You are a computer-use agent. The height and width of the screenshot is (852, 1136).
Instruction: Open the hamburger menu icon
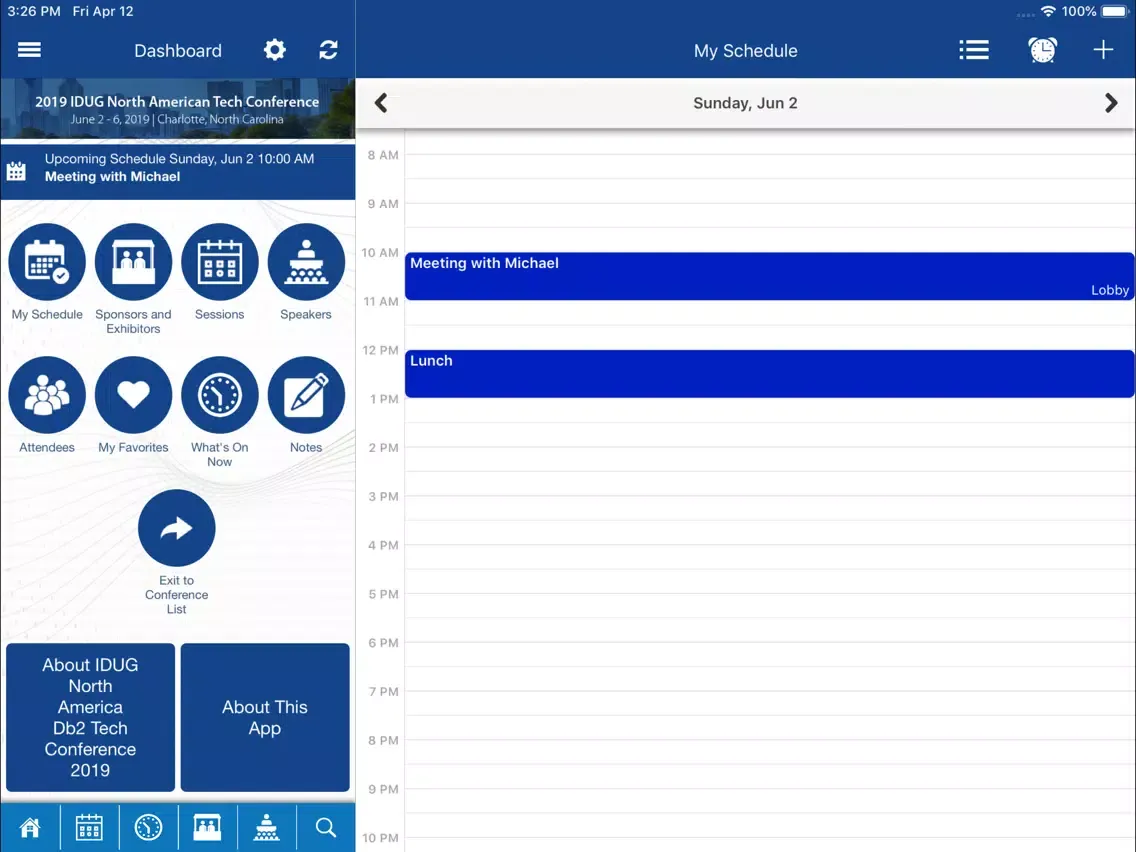coord(29,50)
